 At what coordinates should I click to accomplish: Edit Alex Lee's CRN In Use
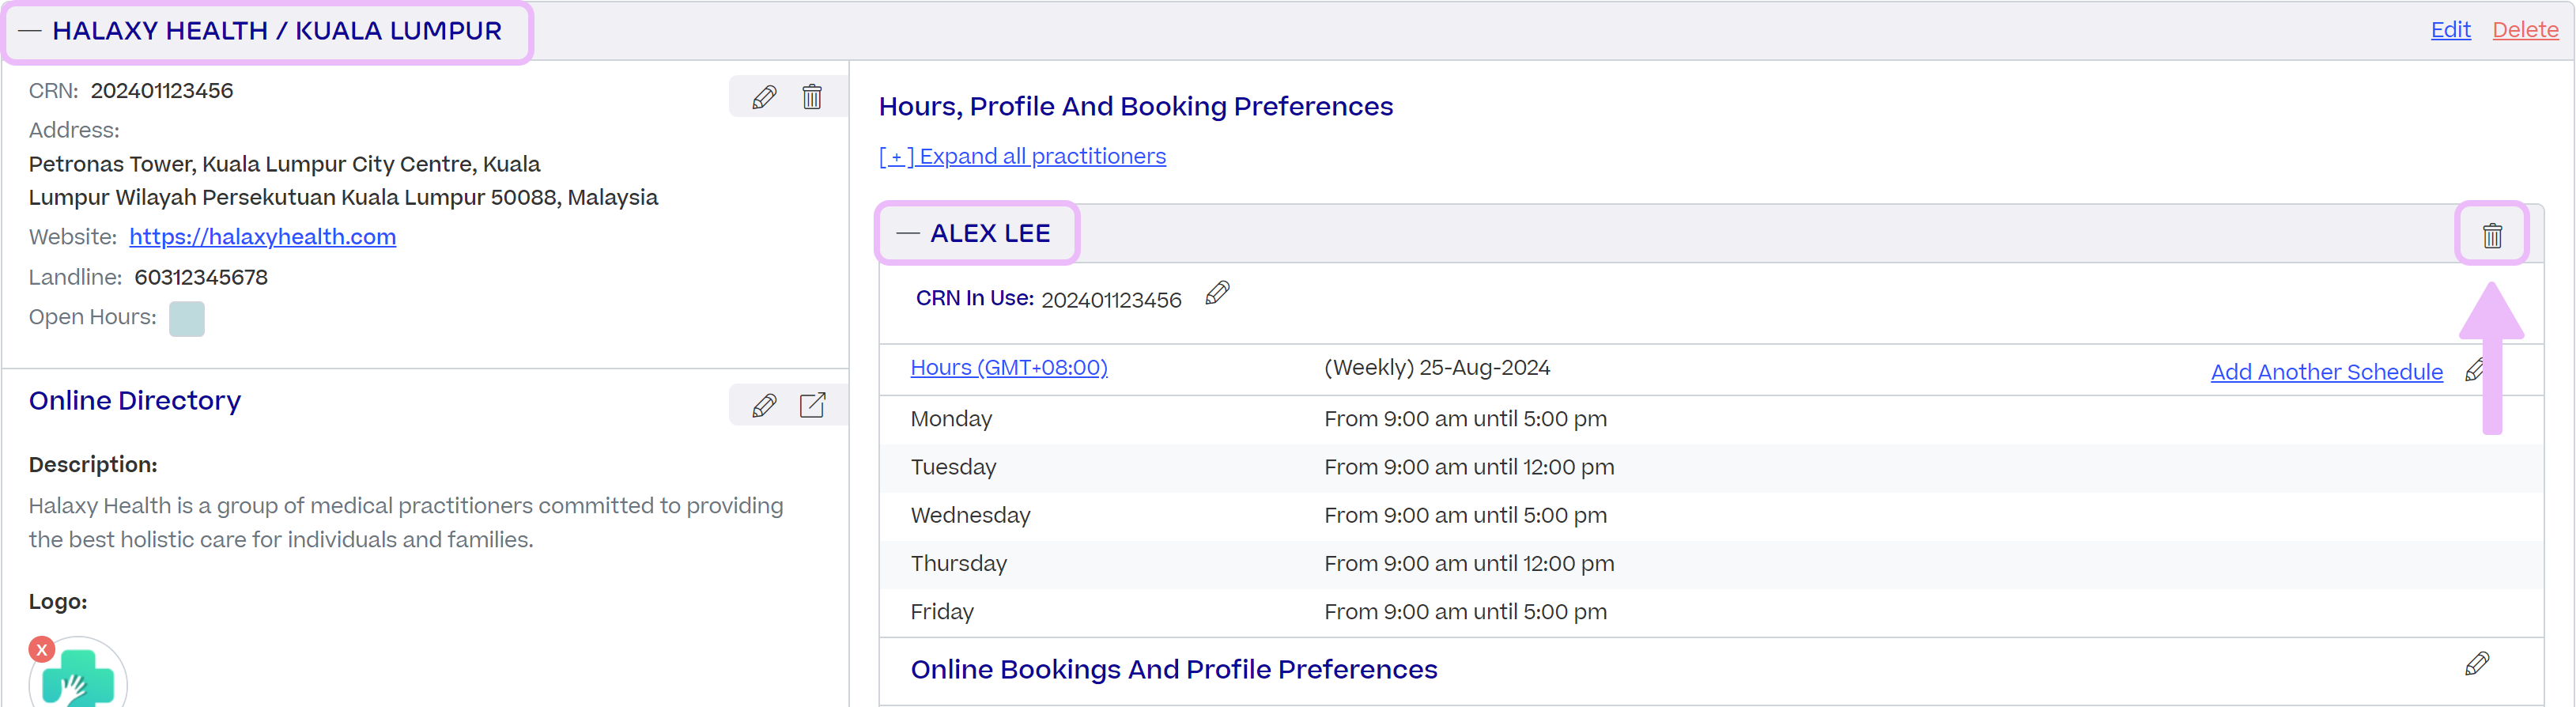1217,293
